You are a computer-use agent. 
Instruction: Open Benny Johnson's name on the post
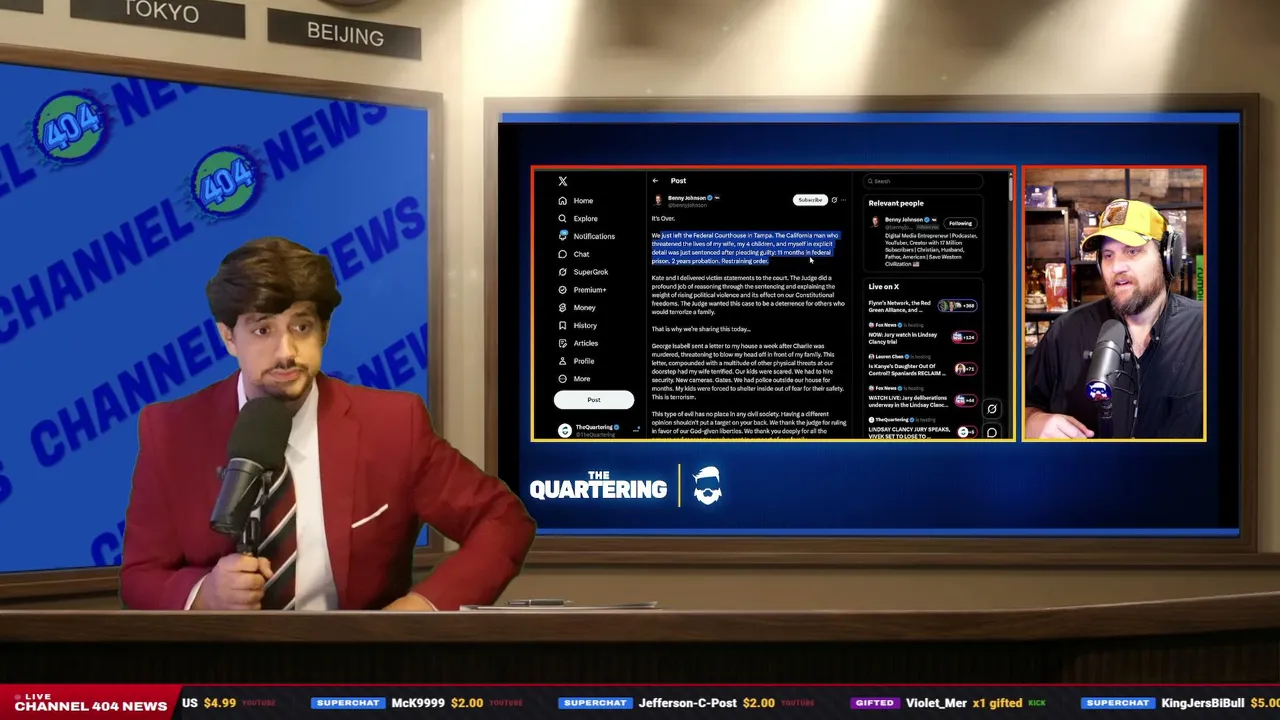687,198
